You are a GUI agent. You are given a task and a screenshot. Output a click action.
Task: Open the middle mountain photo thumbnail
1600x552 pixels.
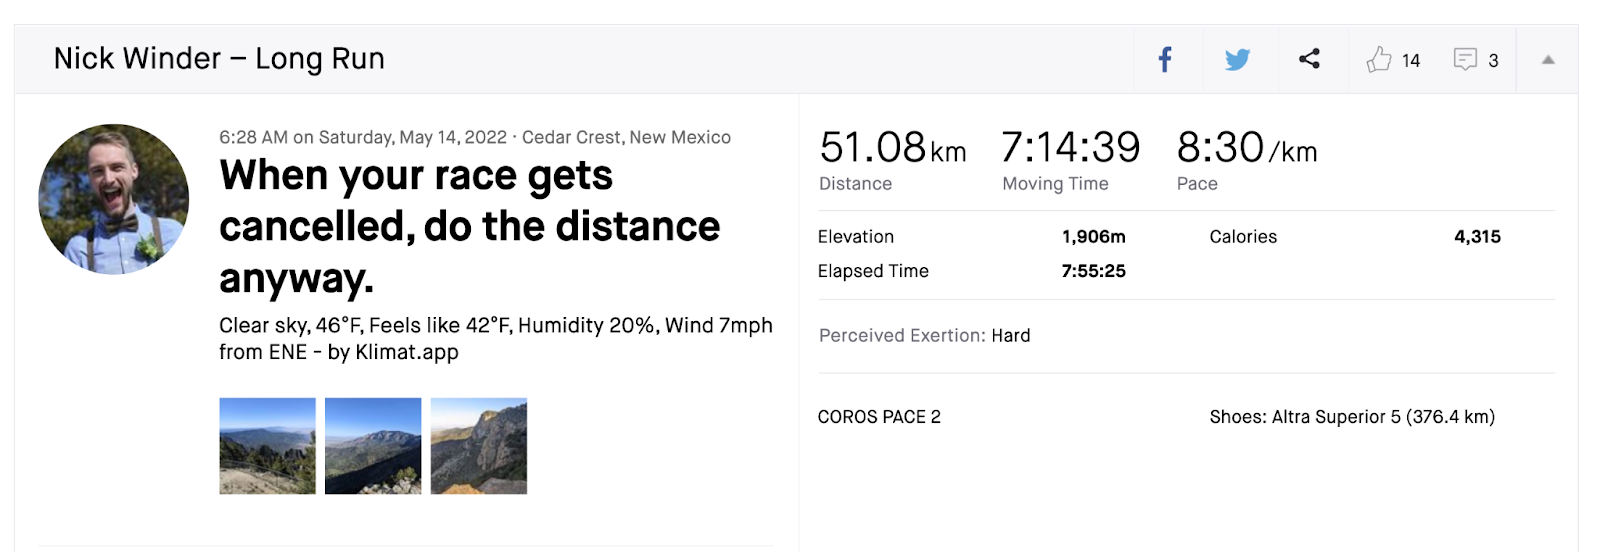click(x=373, y=446)
